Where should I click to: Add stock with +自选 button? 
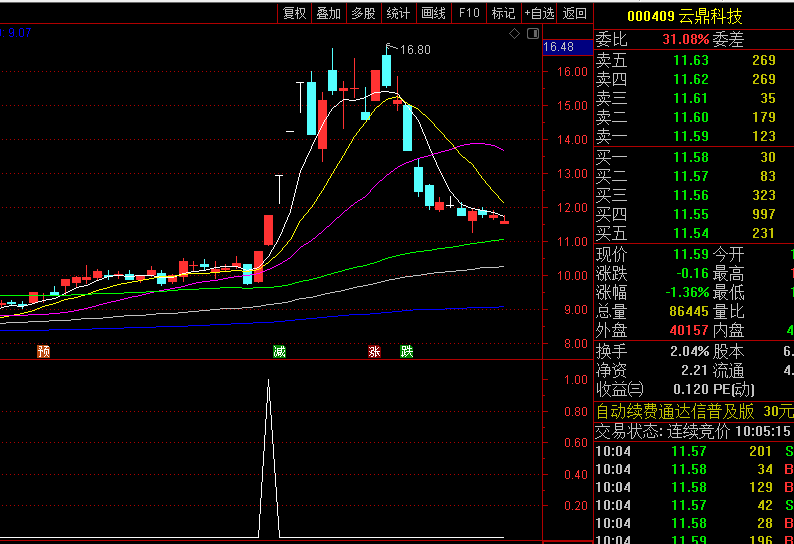coord(539,13)
